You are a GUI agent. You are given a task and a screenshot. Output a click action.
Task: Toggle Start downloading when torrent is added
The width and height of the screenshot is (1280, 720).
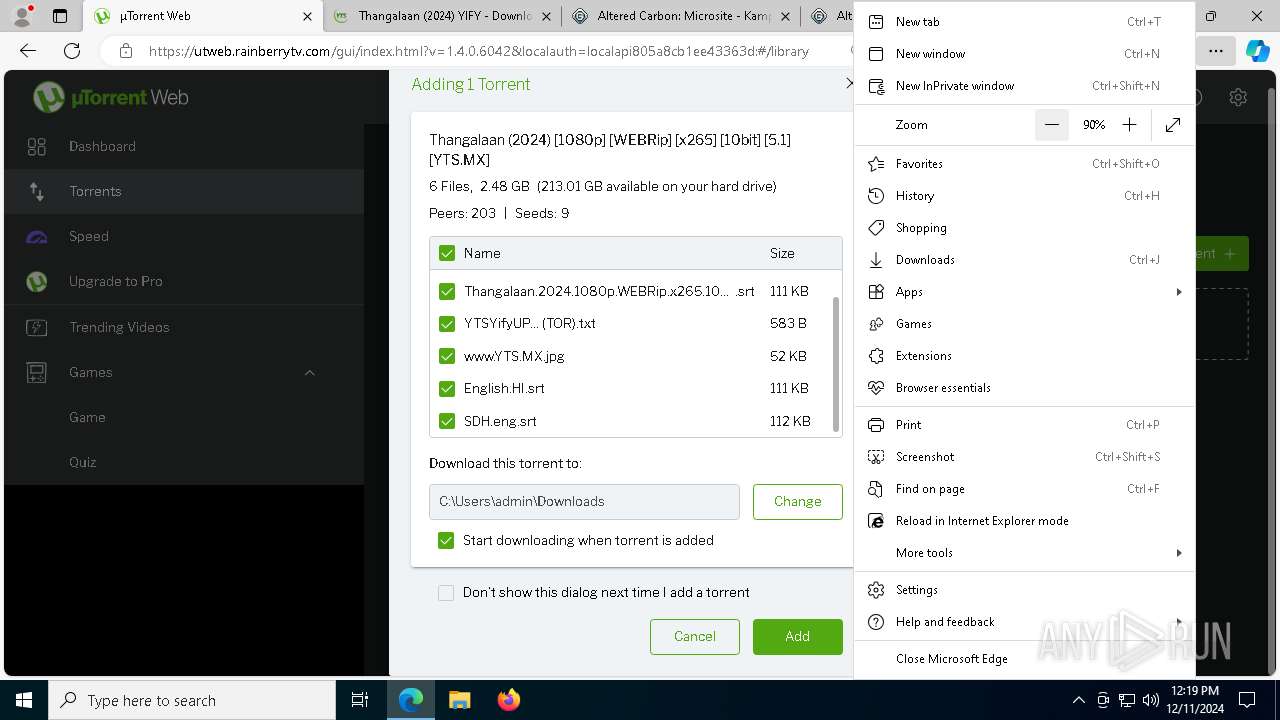click(x=446, y=541)
